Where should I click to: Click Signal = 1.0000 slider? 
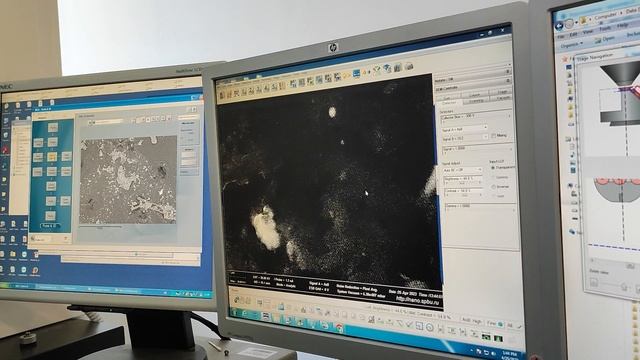[478, 151]
